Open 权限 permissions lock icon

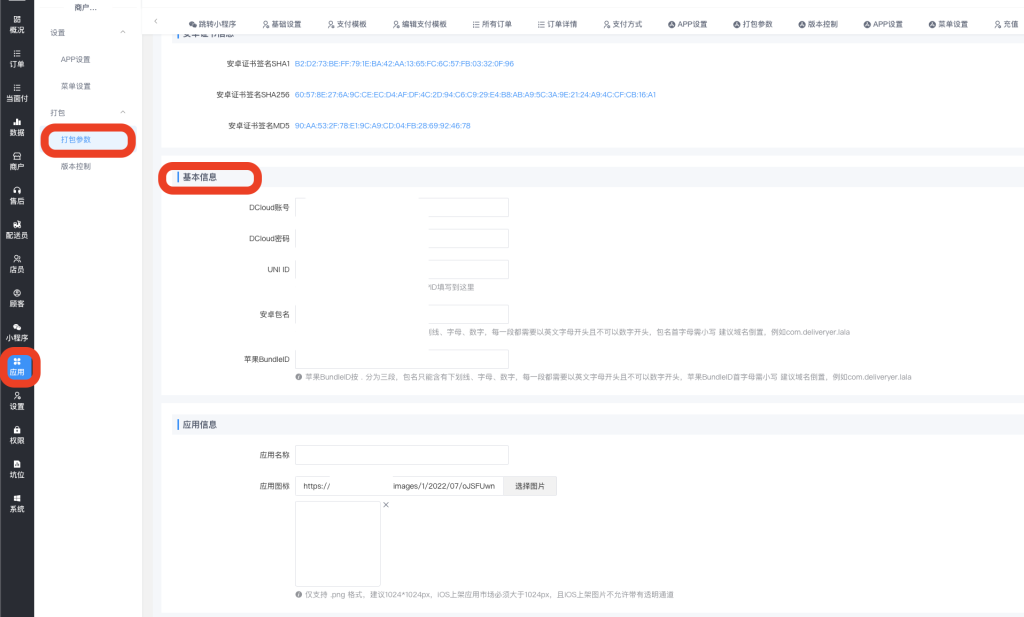point(16,434)
